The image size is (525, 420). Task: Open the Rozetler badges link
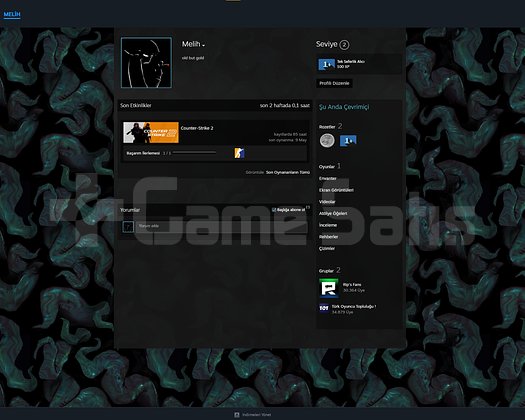coord(327,127)
